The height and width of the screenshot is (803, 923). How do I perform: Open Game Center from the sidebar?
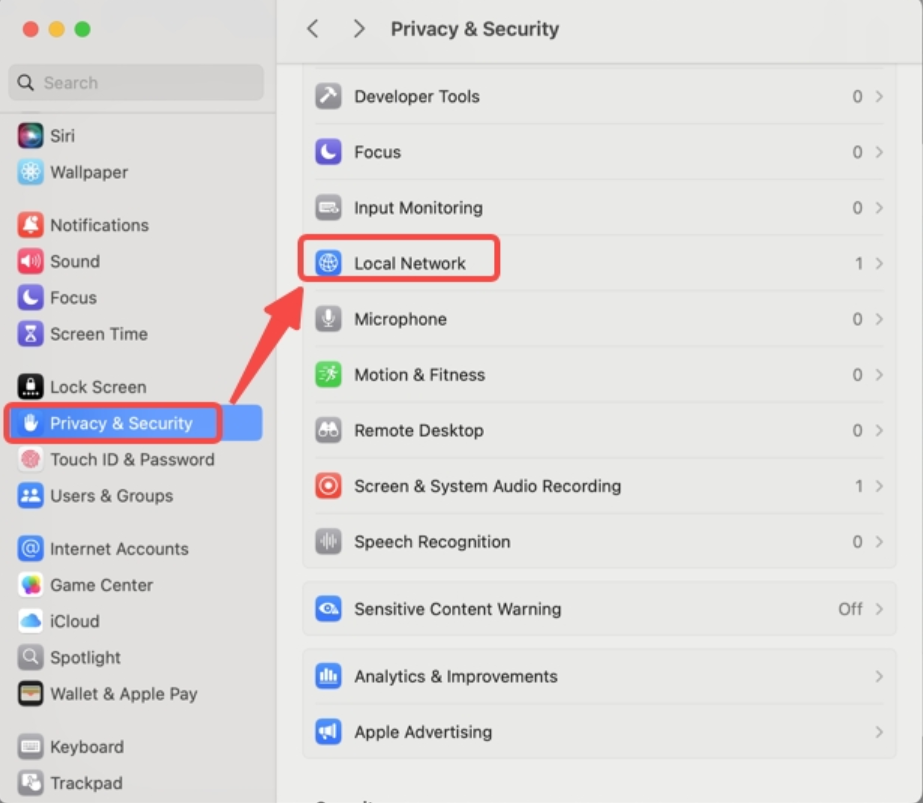101,585
